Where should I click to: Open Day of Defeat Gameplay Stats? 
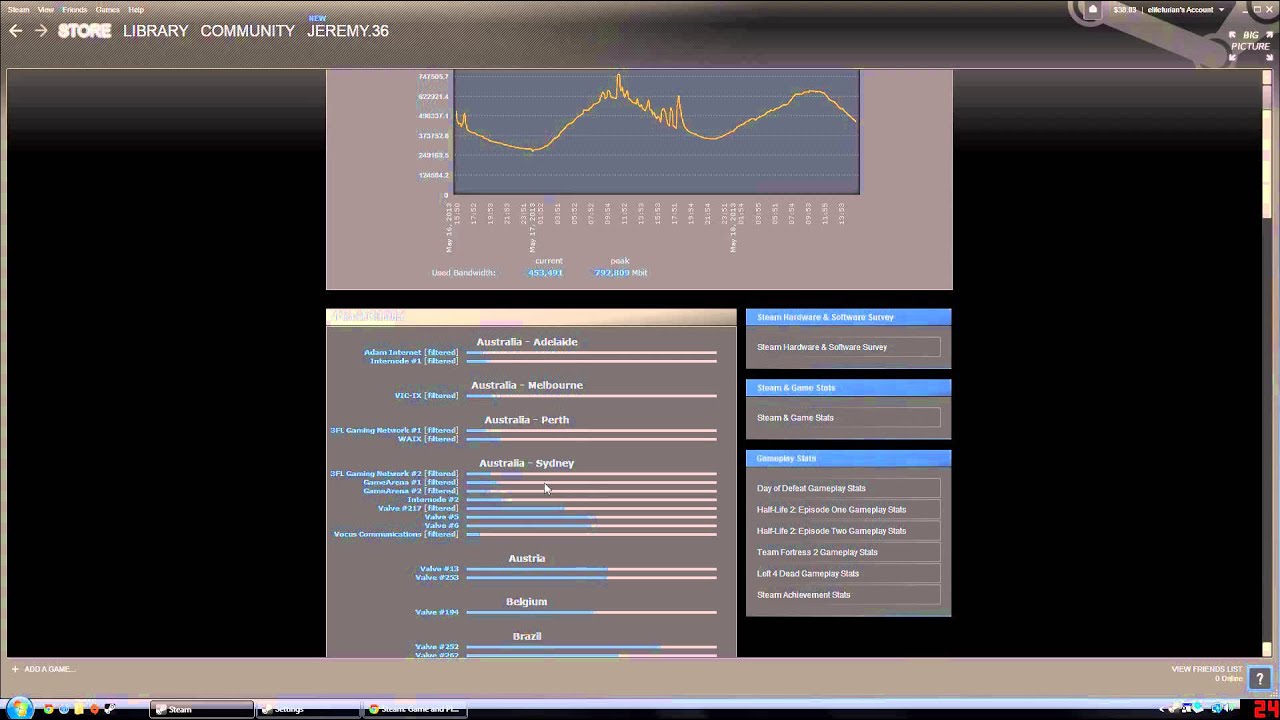(x=848, y=488)
